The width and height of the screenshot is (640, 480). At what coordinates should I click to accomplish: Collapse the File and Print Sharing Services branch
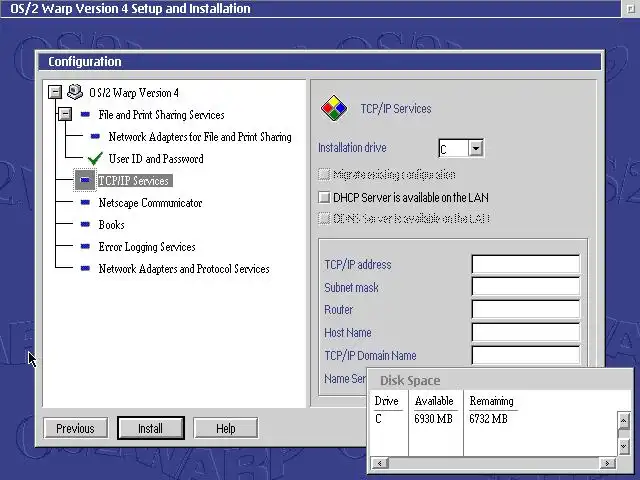[65, 114]
